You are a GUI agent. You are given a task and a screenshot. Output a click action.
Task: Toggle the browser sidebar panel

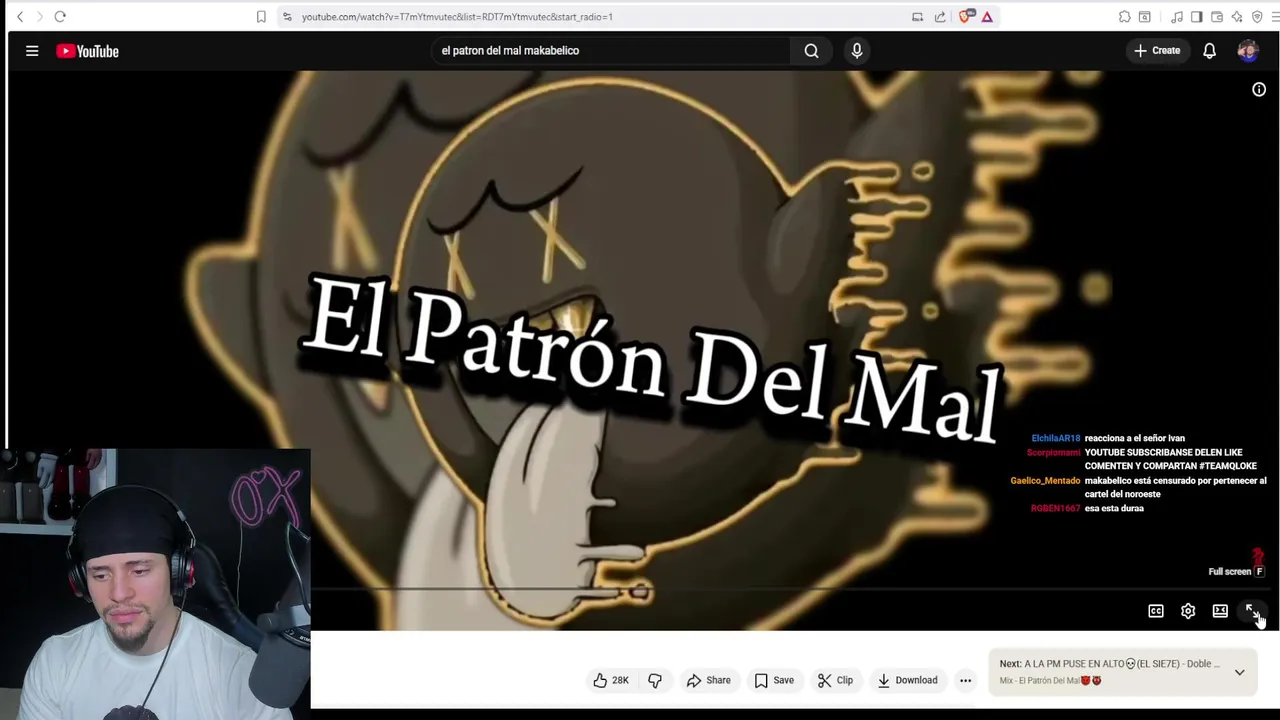[1196, 17]
